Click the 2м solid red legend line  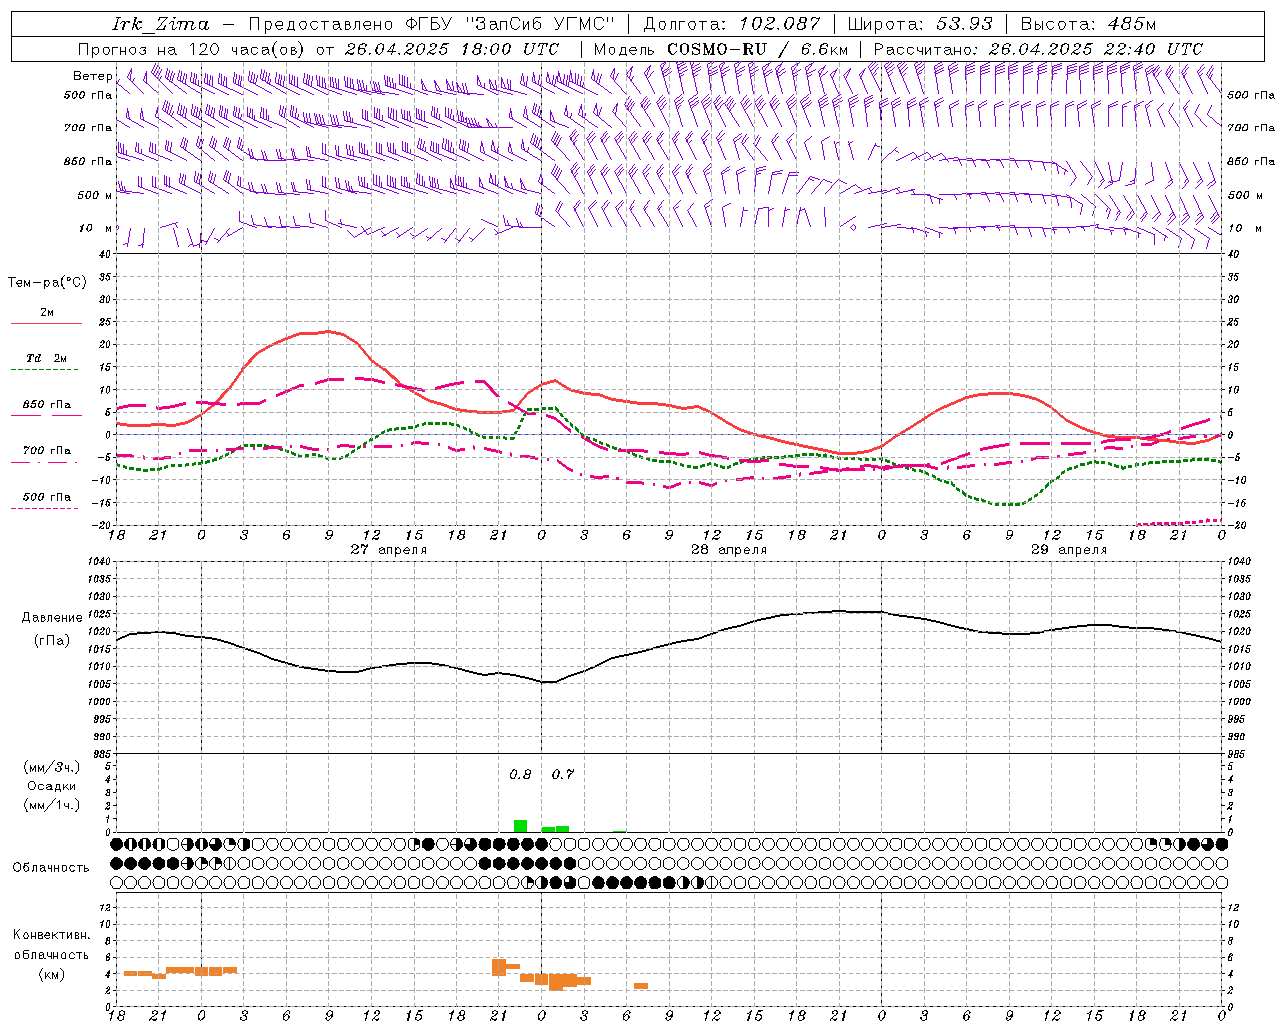46,324
